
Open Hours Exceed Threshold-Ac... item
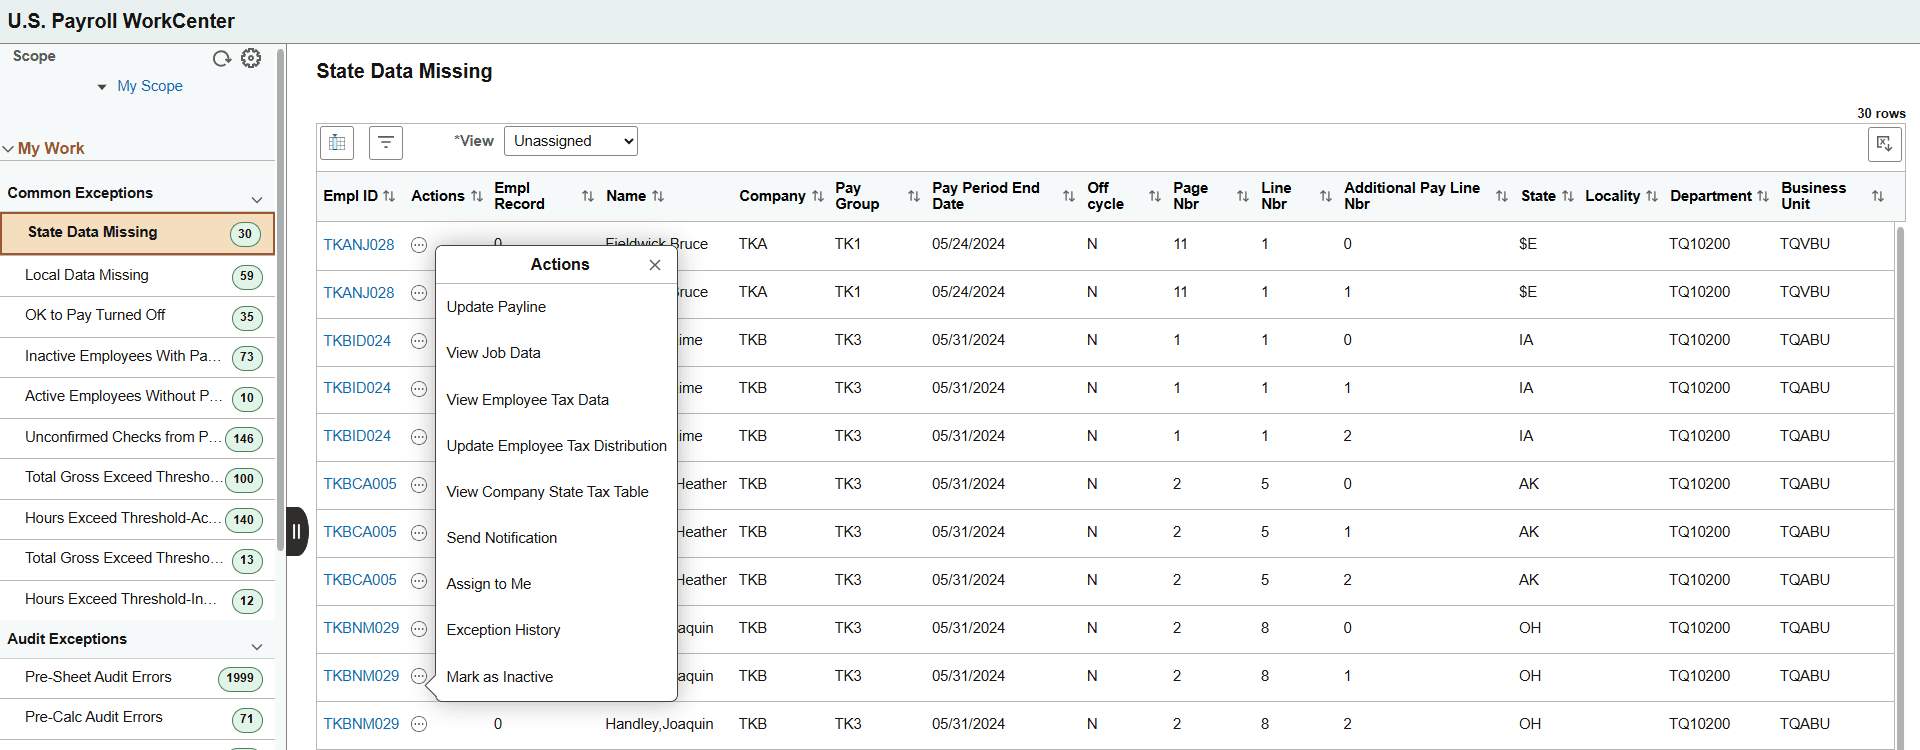click(x=137, y=519)
